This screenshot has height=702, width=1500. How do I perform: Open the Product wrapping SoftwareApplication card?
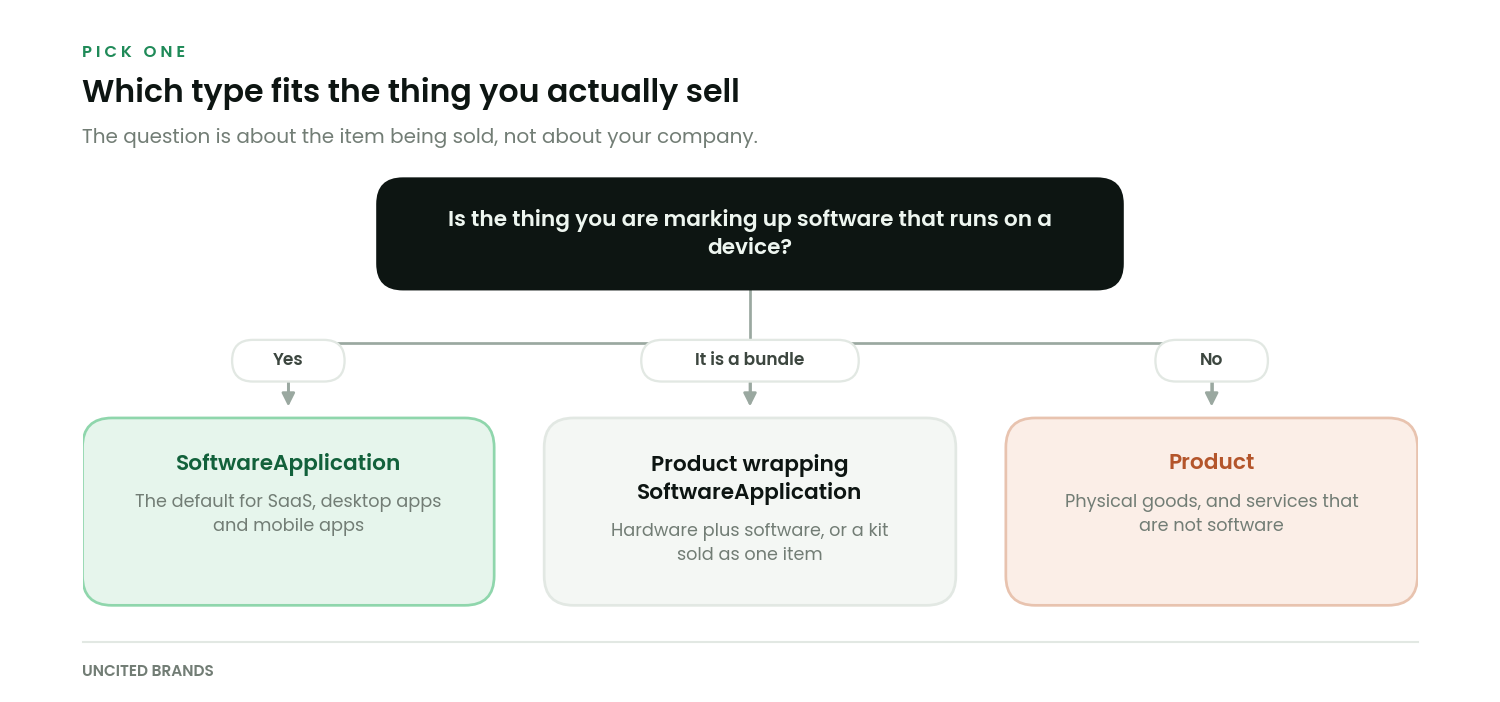click(750, 511)
